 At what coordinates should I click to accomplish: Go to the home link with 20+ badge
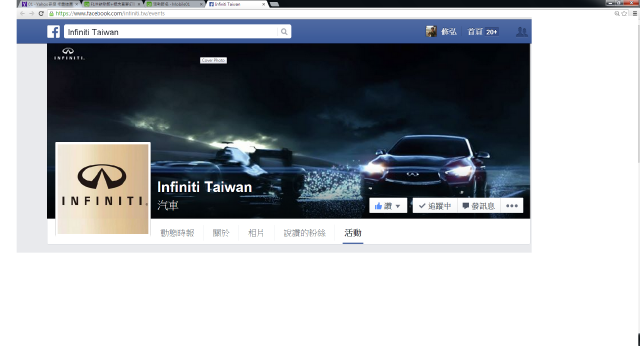482,31
